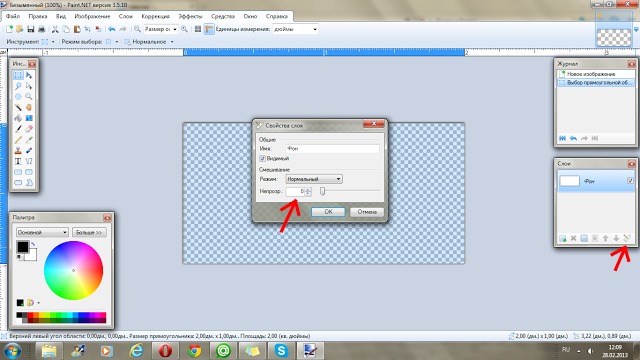Click the opacity slider handle in dialog

(322, 191)
